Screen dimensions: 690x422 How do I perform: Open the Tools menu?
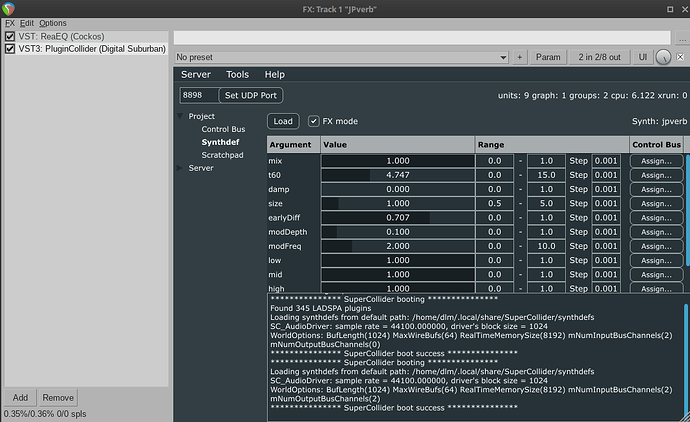tap(237, 75)
